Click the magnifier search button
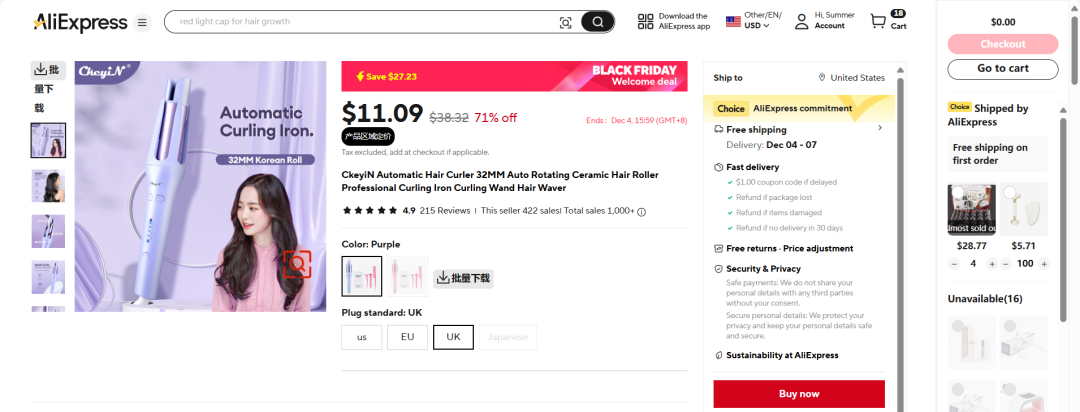This screenshot has height=412, width=1080. (x=597, y=22)
